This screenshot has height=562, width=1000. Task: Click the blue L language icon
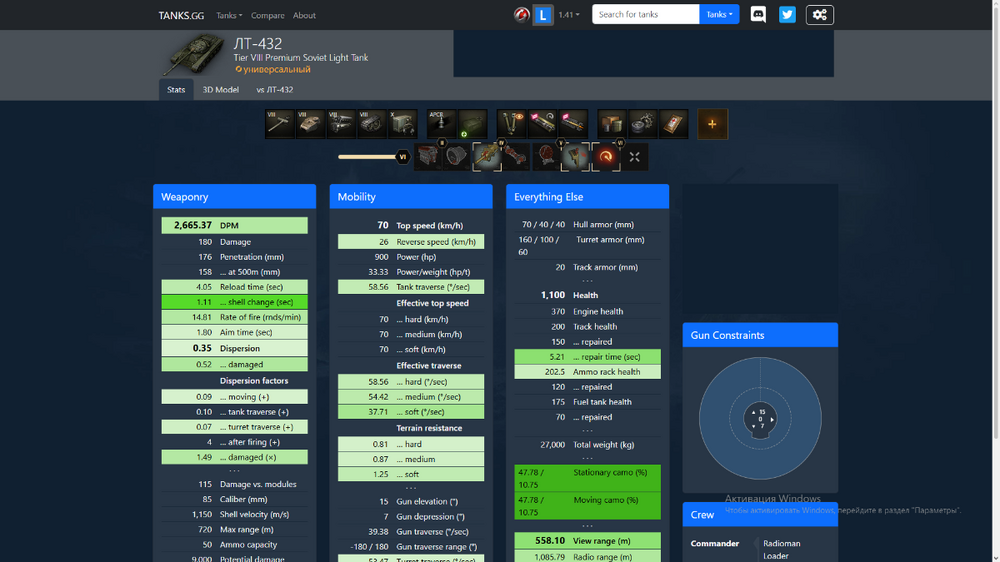[543, 15]
